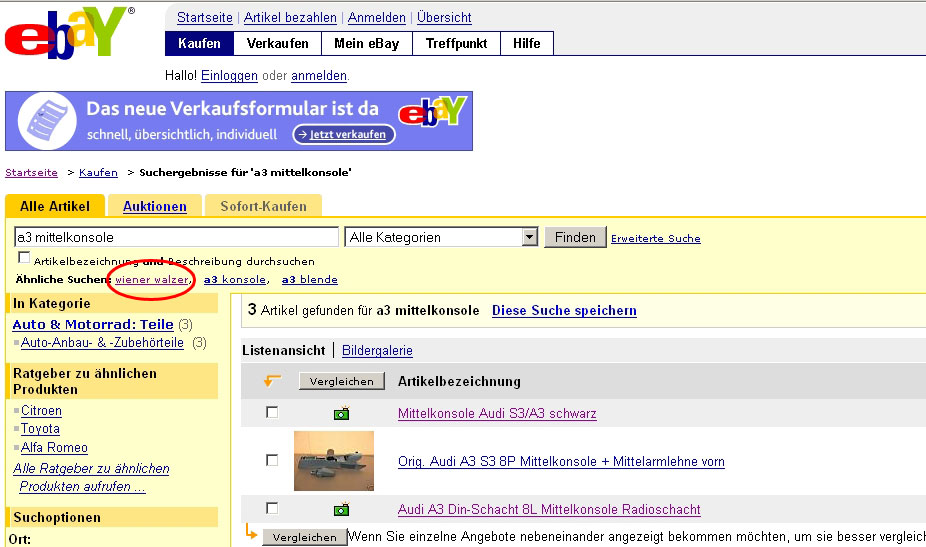926x547 pixels.
Task: Click the Vergleichen button below the listings
Action: [x=305, y=537]
